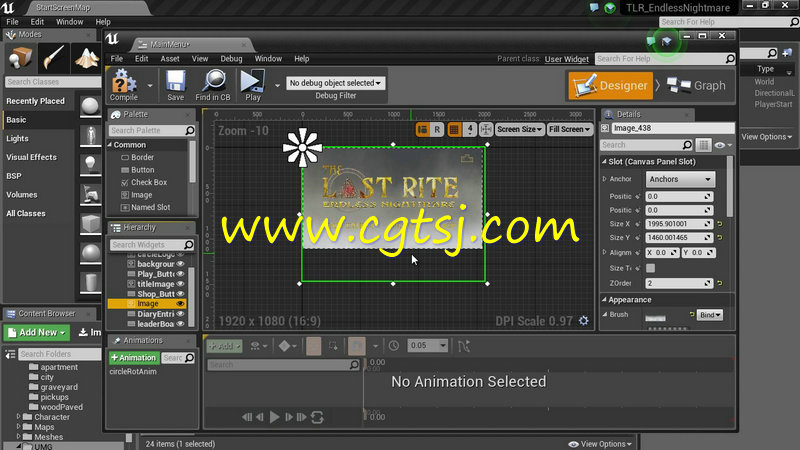Click the zoom to fit icon

pos(486,130)
